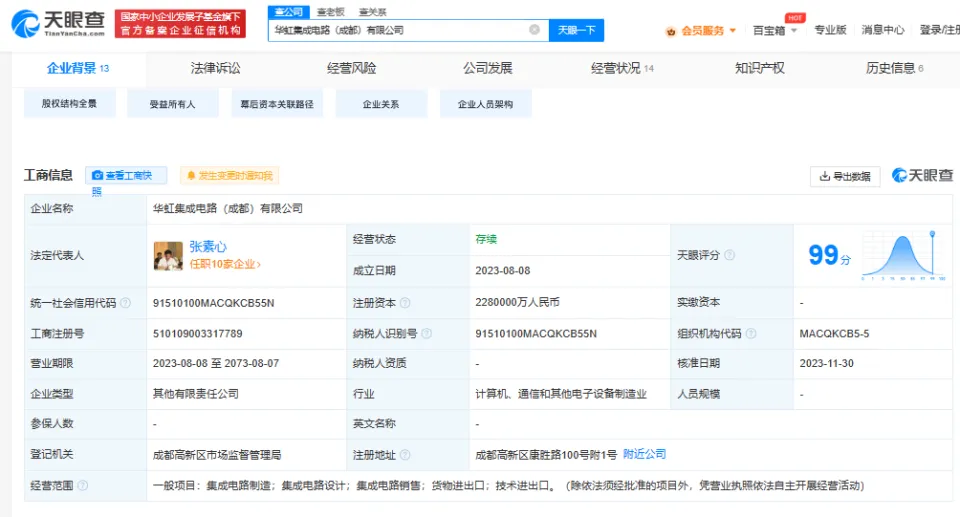
Task: Click the red 官方备案企业征信机构 banner
Action: point(180,24)
